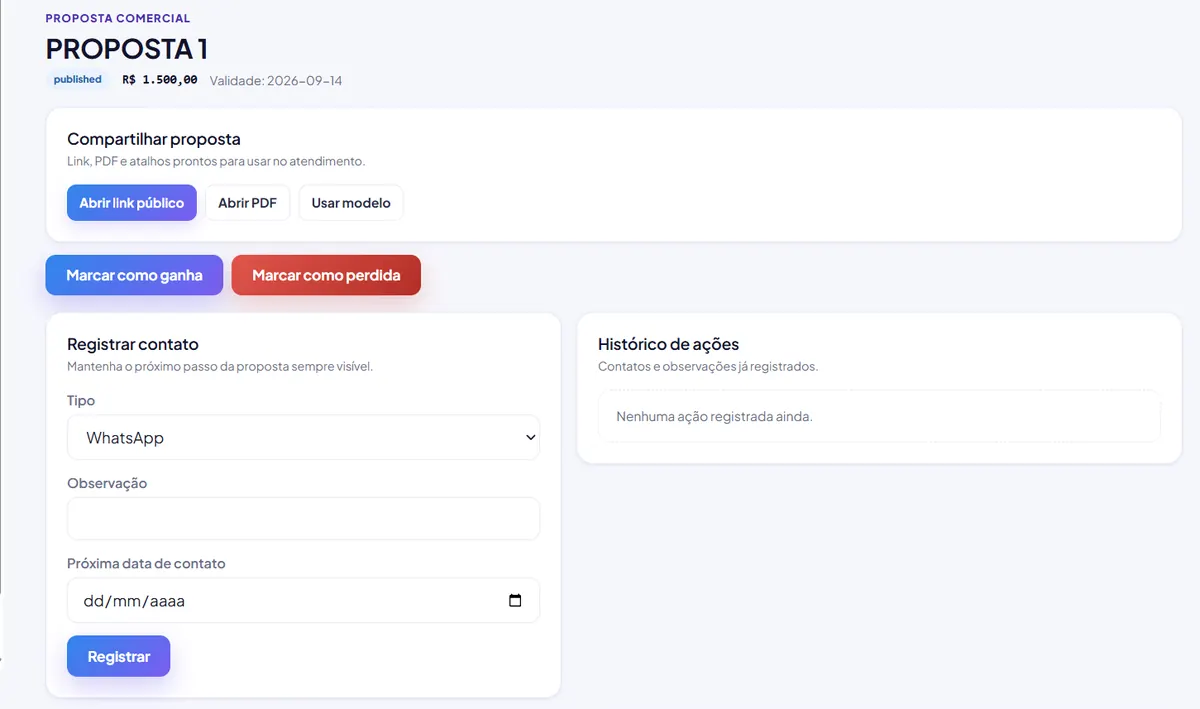
Task: Click the Observação field label
Action: (107, 484)
